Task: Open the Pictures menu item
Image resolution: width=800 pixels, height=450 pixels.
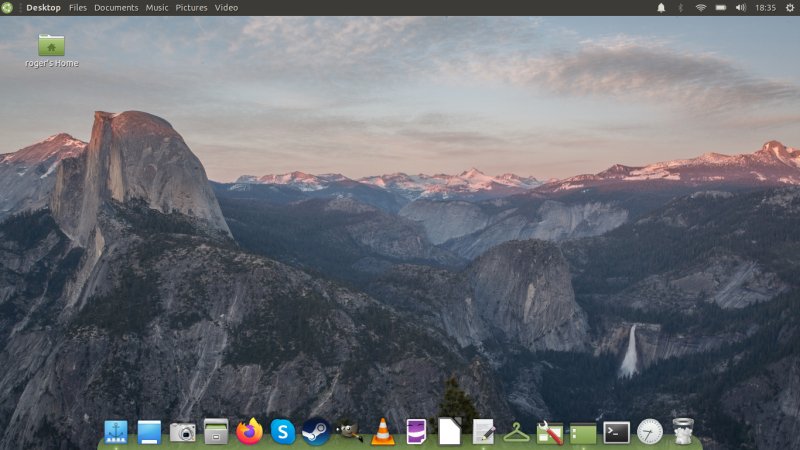Action: tap(191, 8)
